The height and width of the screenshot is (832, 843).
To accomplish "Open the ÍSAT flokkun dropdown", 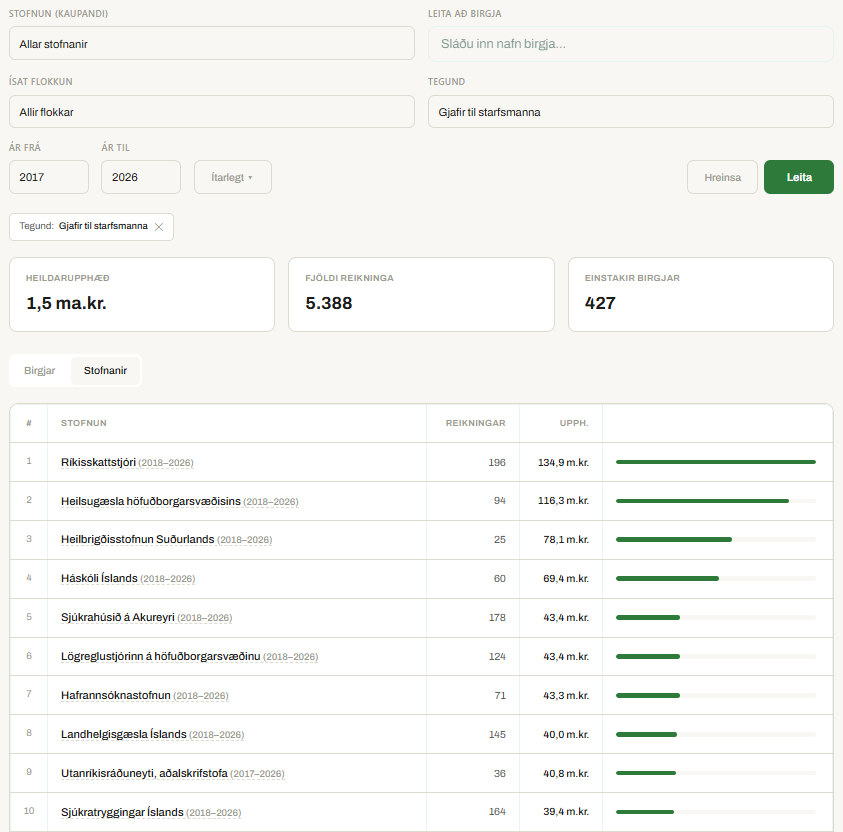I will pyautogui.click(x=212, y=112).
